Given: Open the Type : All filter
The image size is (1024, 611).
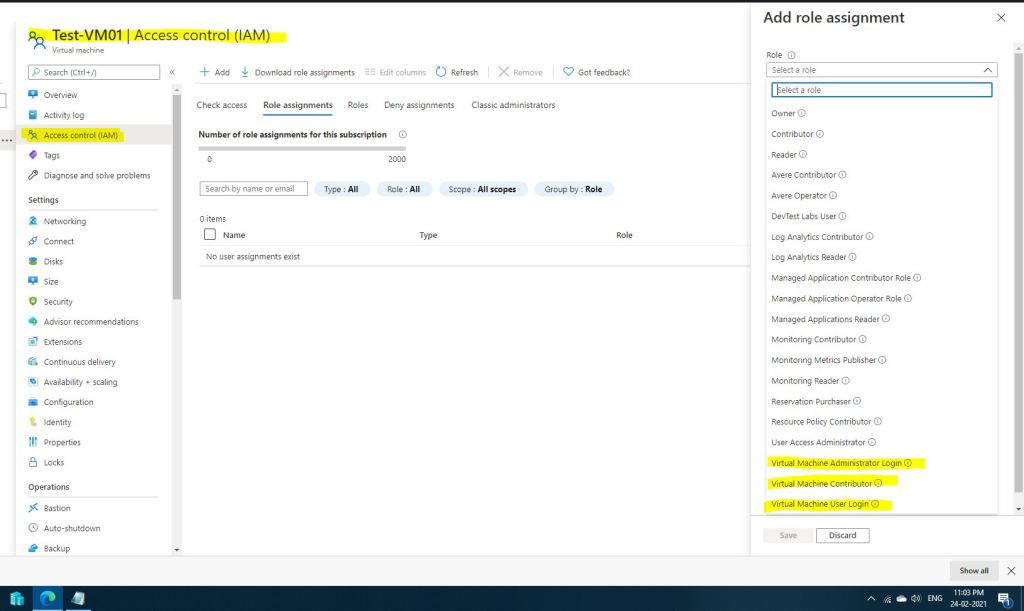Looking at the screenshot, I should (x=342, y=189).
